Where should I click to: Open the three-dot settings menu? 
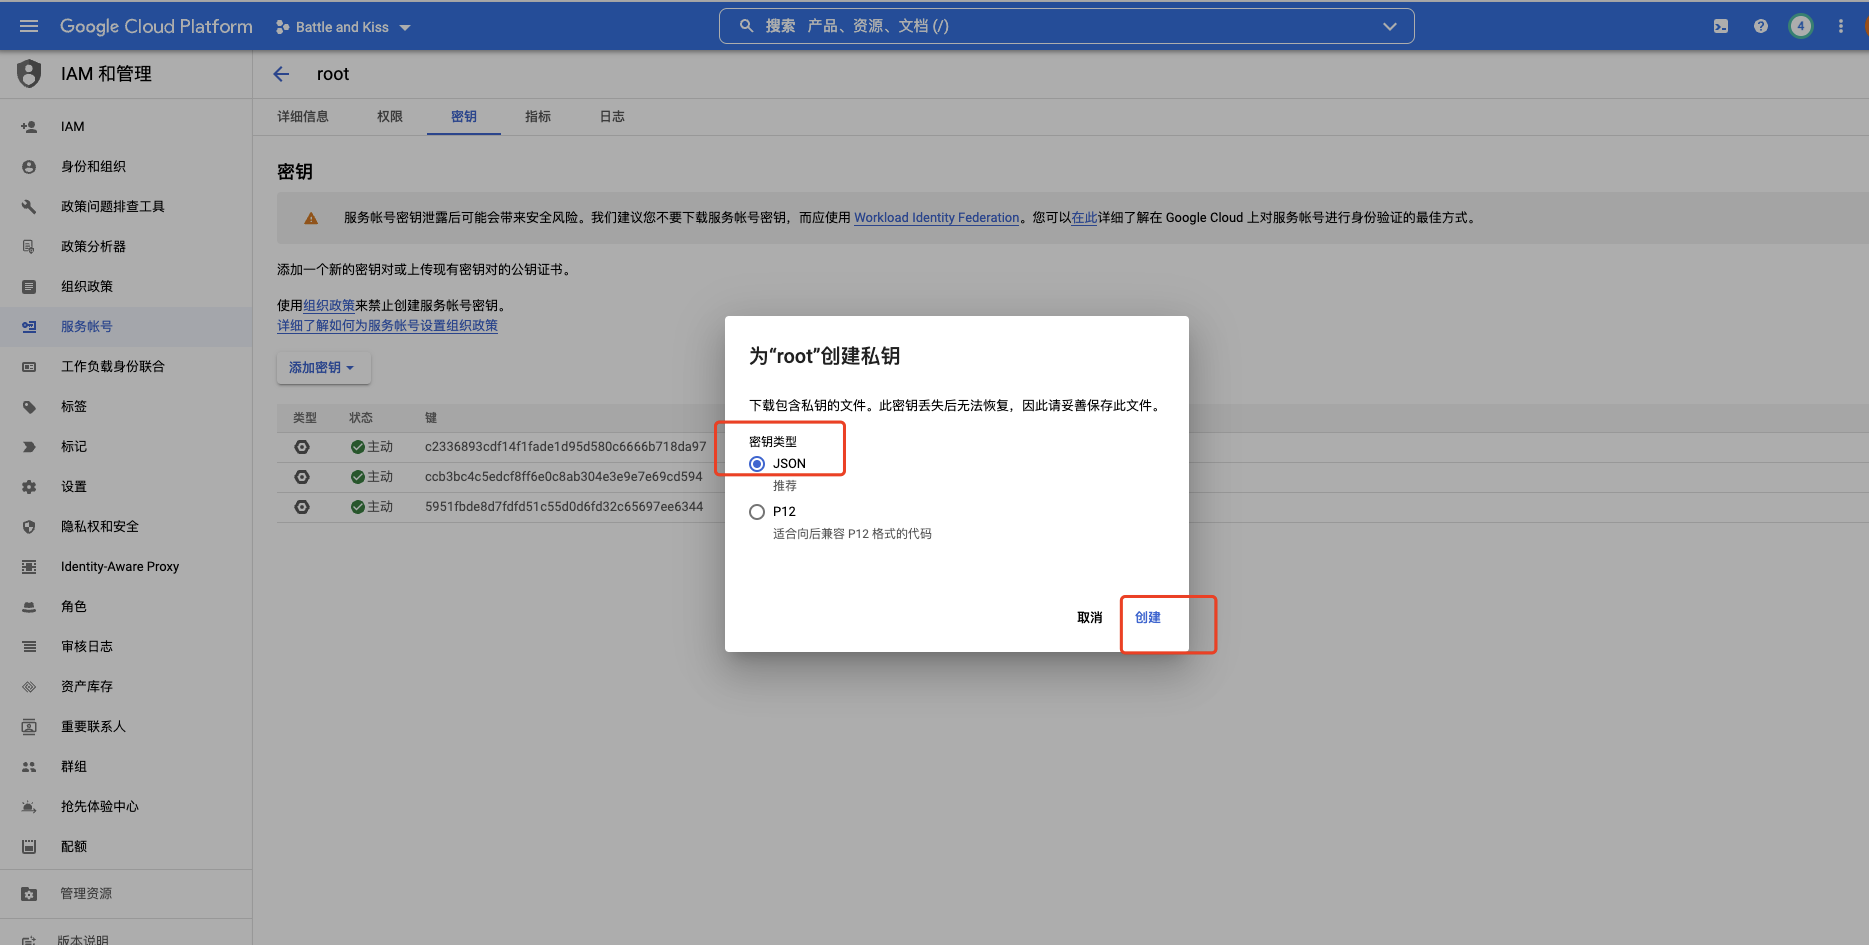(x=1840, y=26)
